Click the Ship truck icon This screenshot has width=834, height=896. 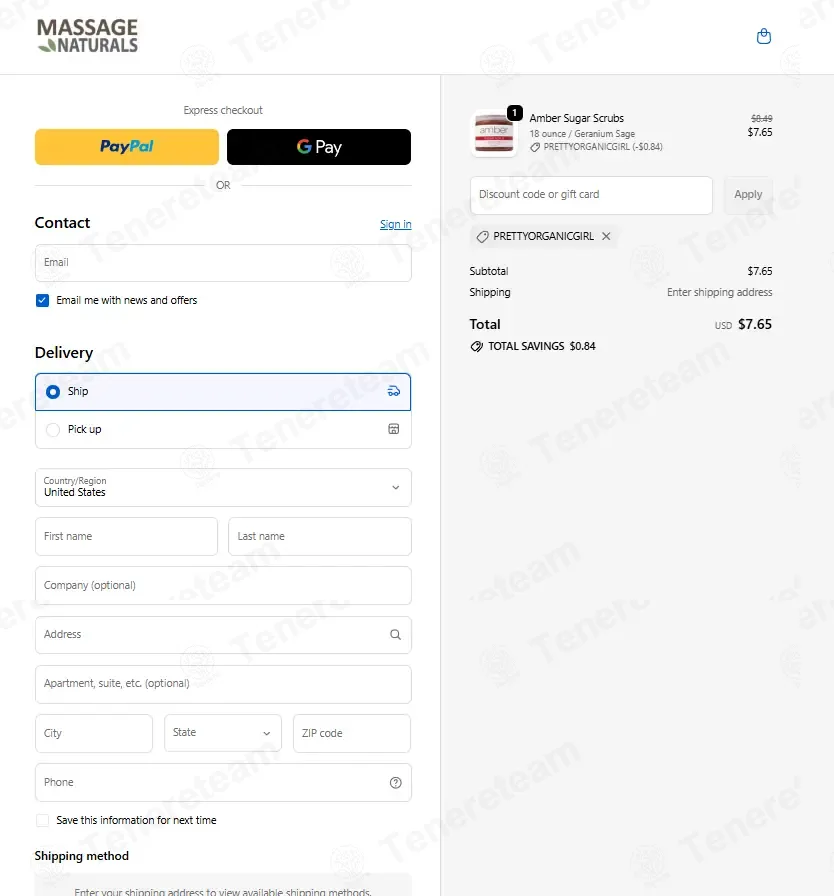pos(394,391)
